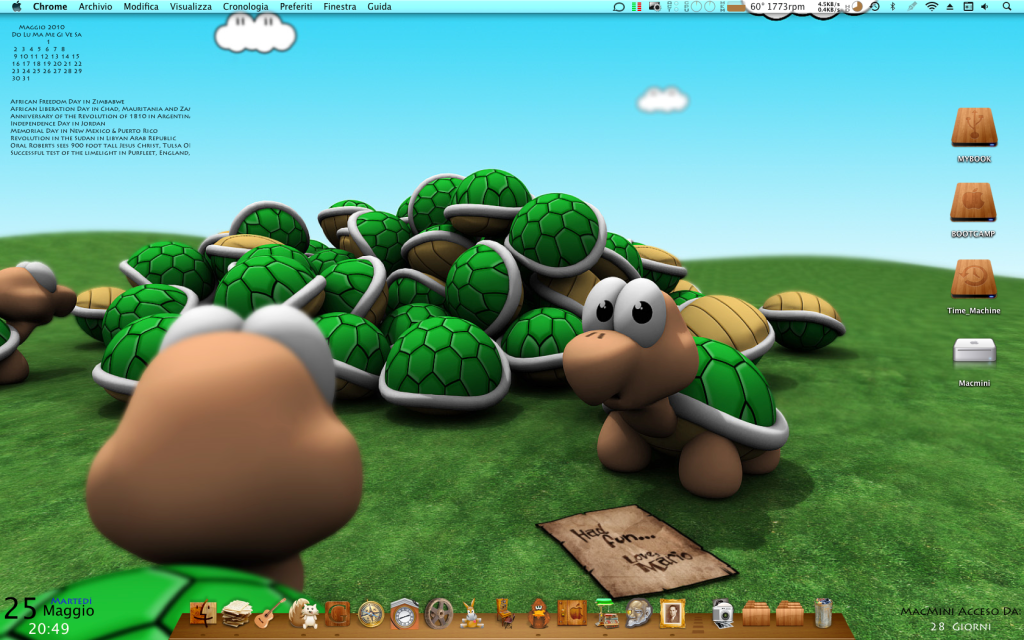Open the Trash in the Dock

823,613
